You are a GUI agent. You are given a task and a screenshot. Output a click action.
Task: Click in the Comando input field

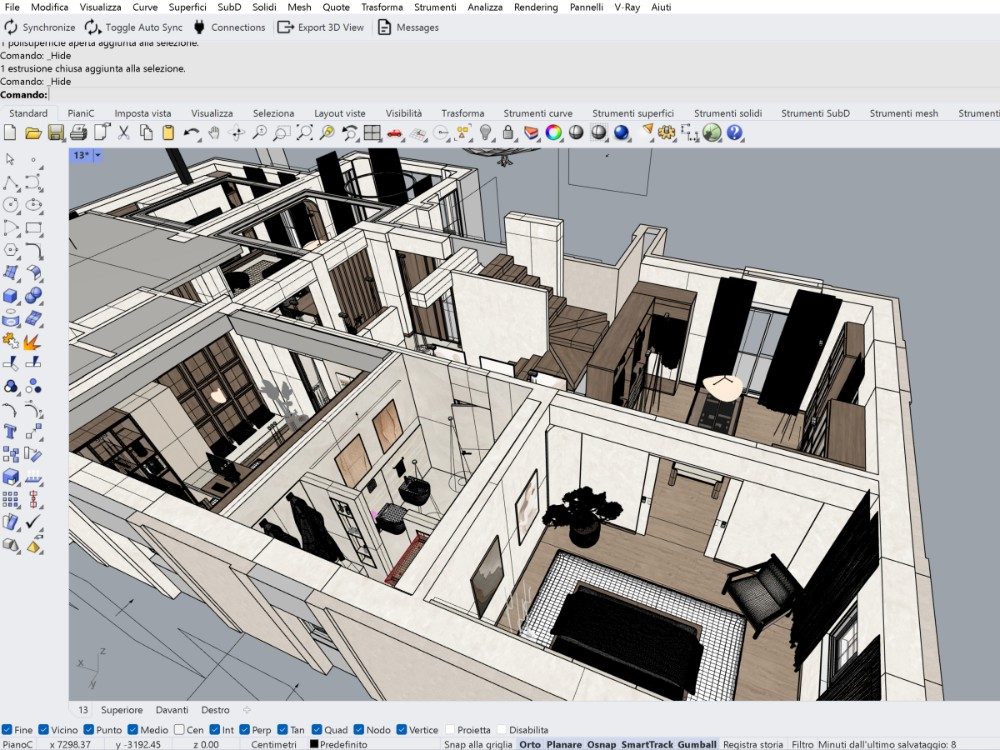pos(523,94)
